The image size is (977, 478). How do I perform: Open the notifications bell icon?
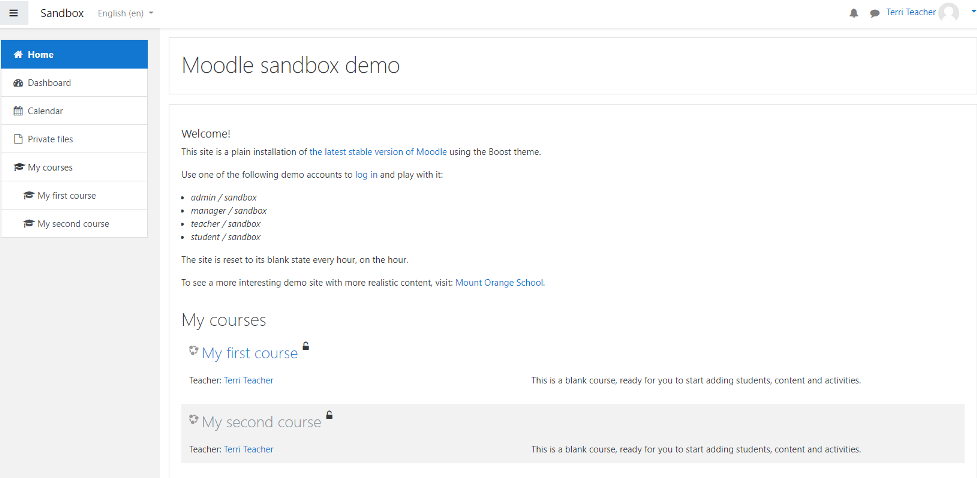point(854,13)
